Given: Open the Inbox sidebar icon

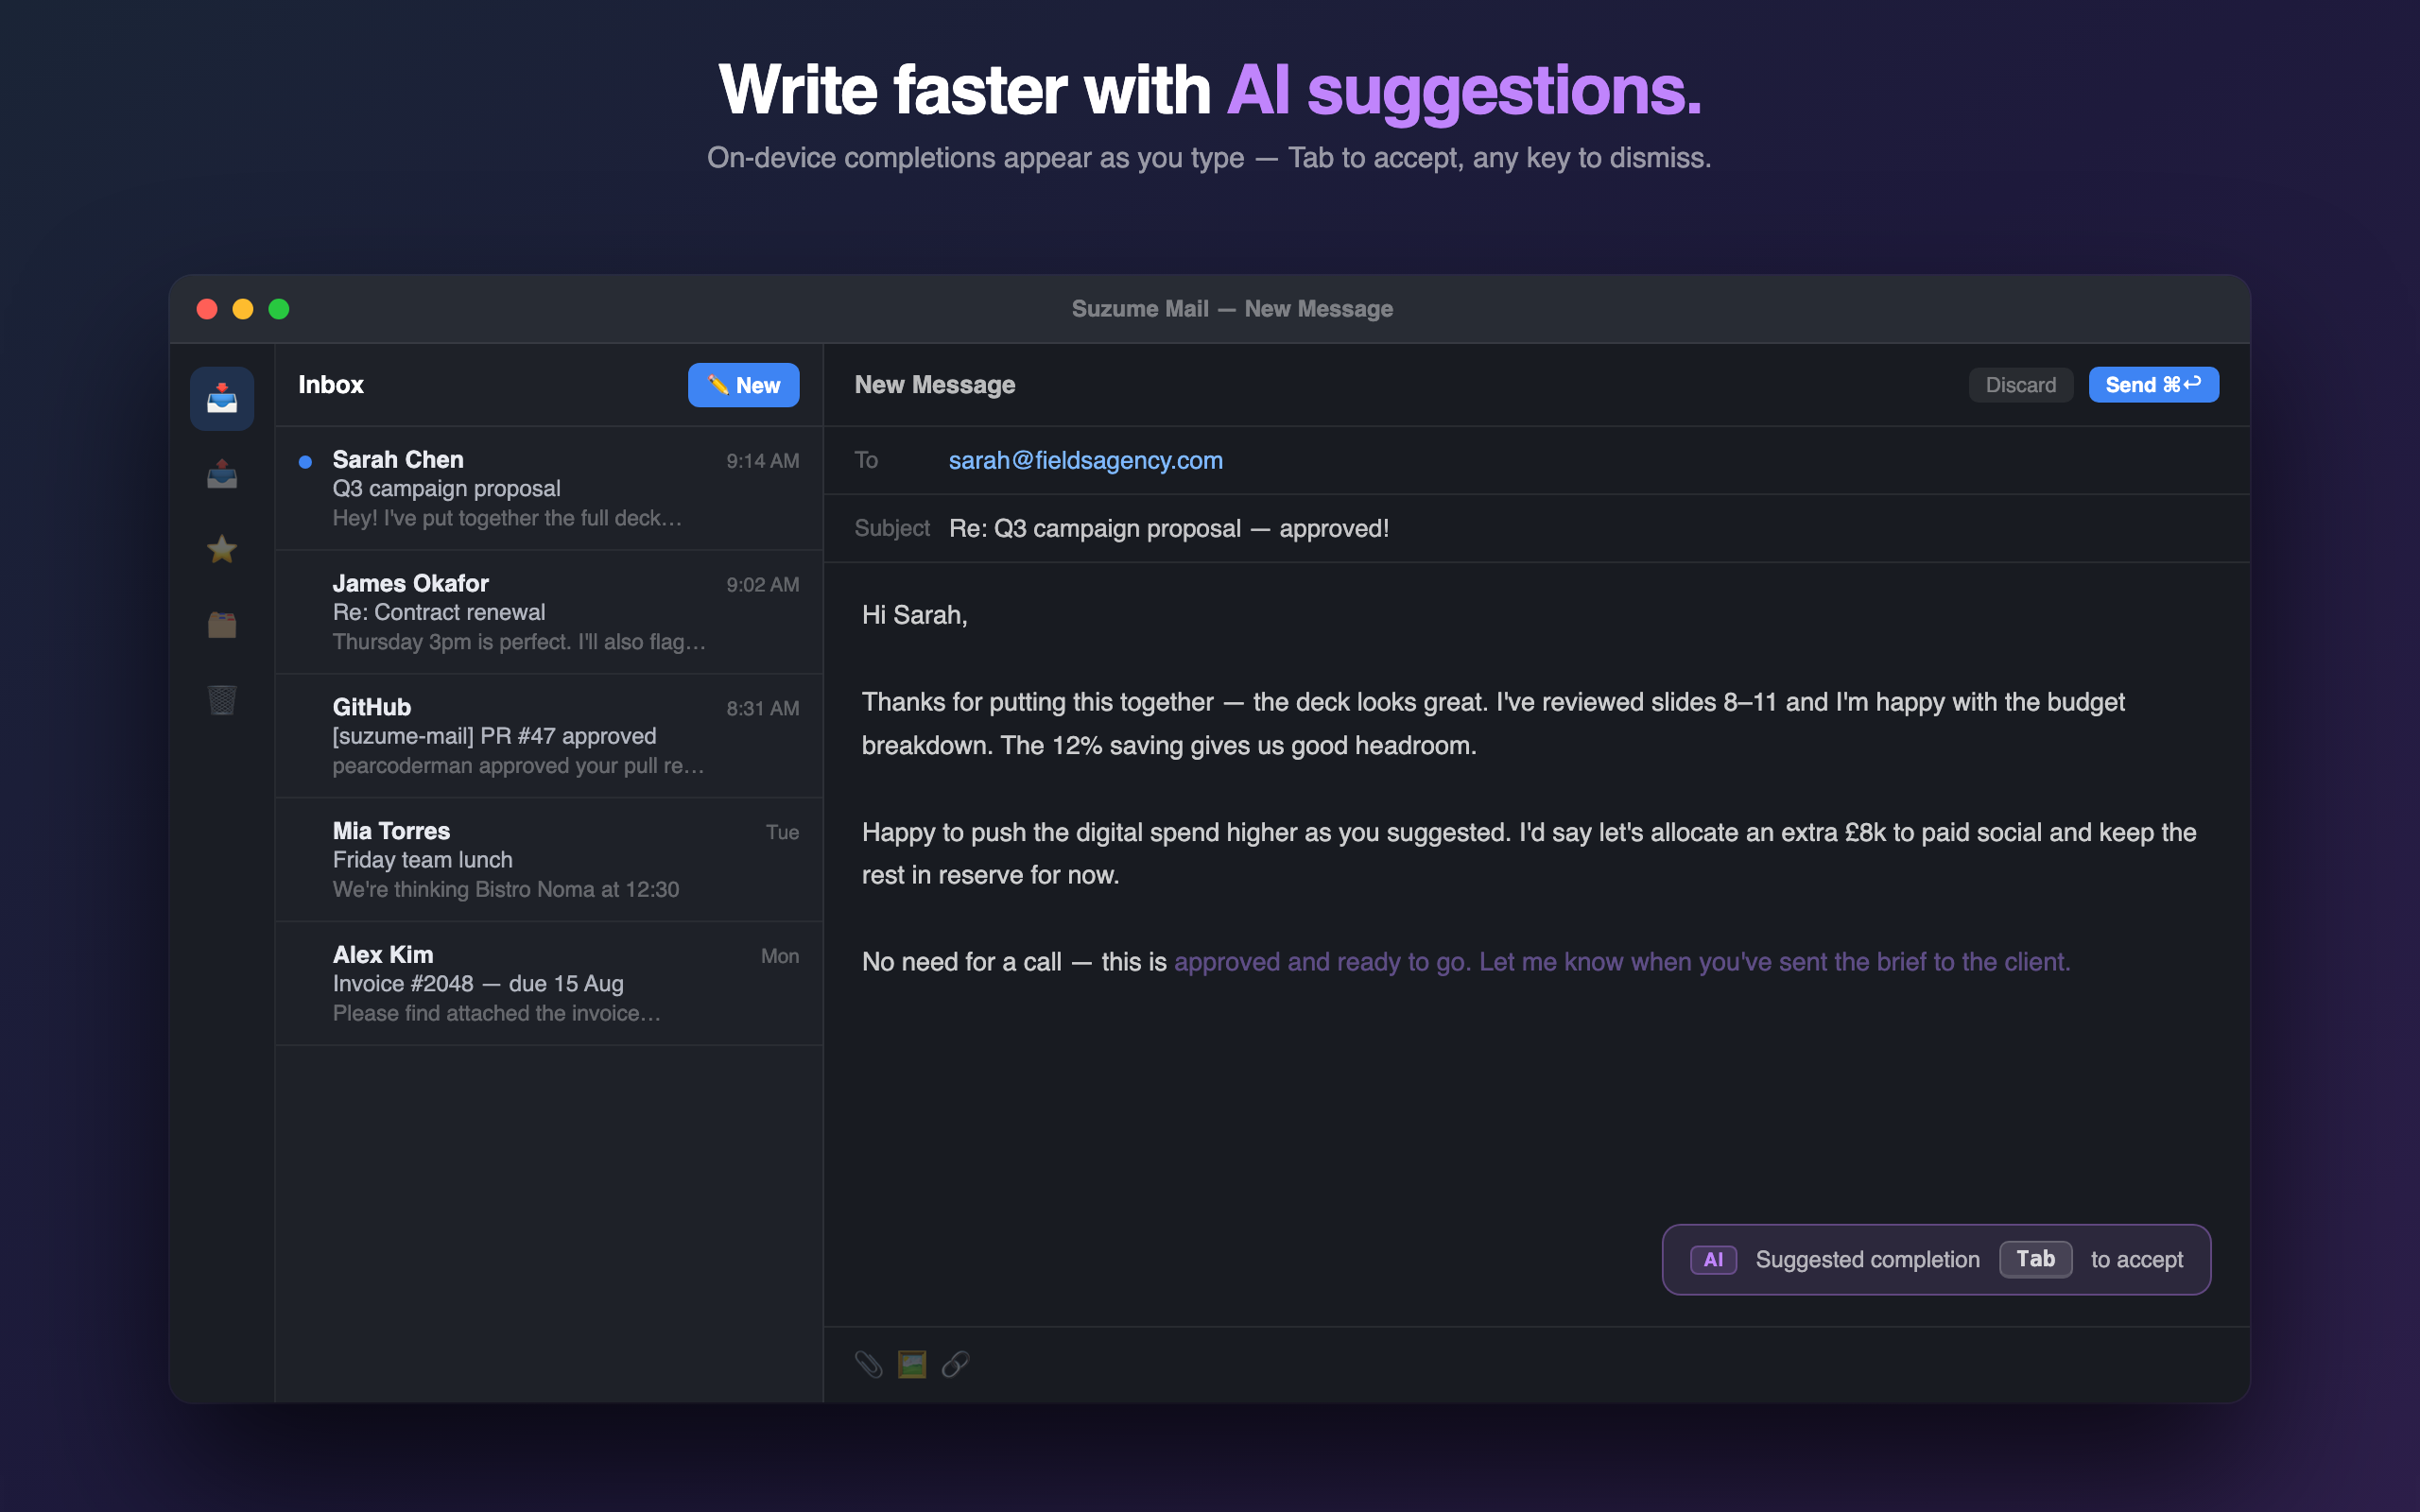Looking at the screenshot, I should coord(222,398).
